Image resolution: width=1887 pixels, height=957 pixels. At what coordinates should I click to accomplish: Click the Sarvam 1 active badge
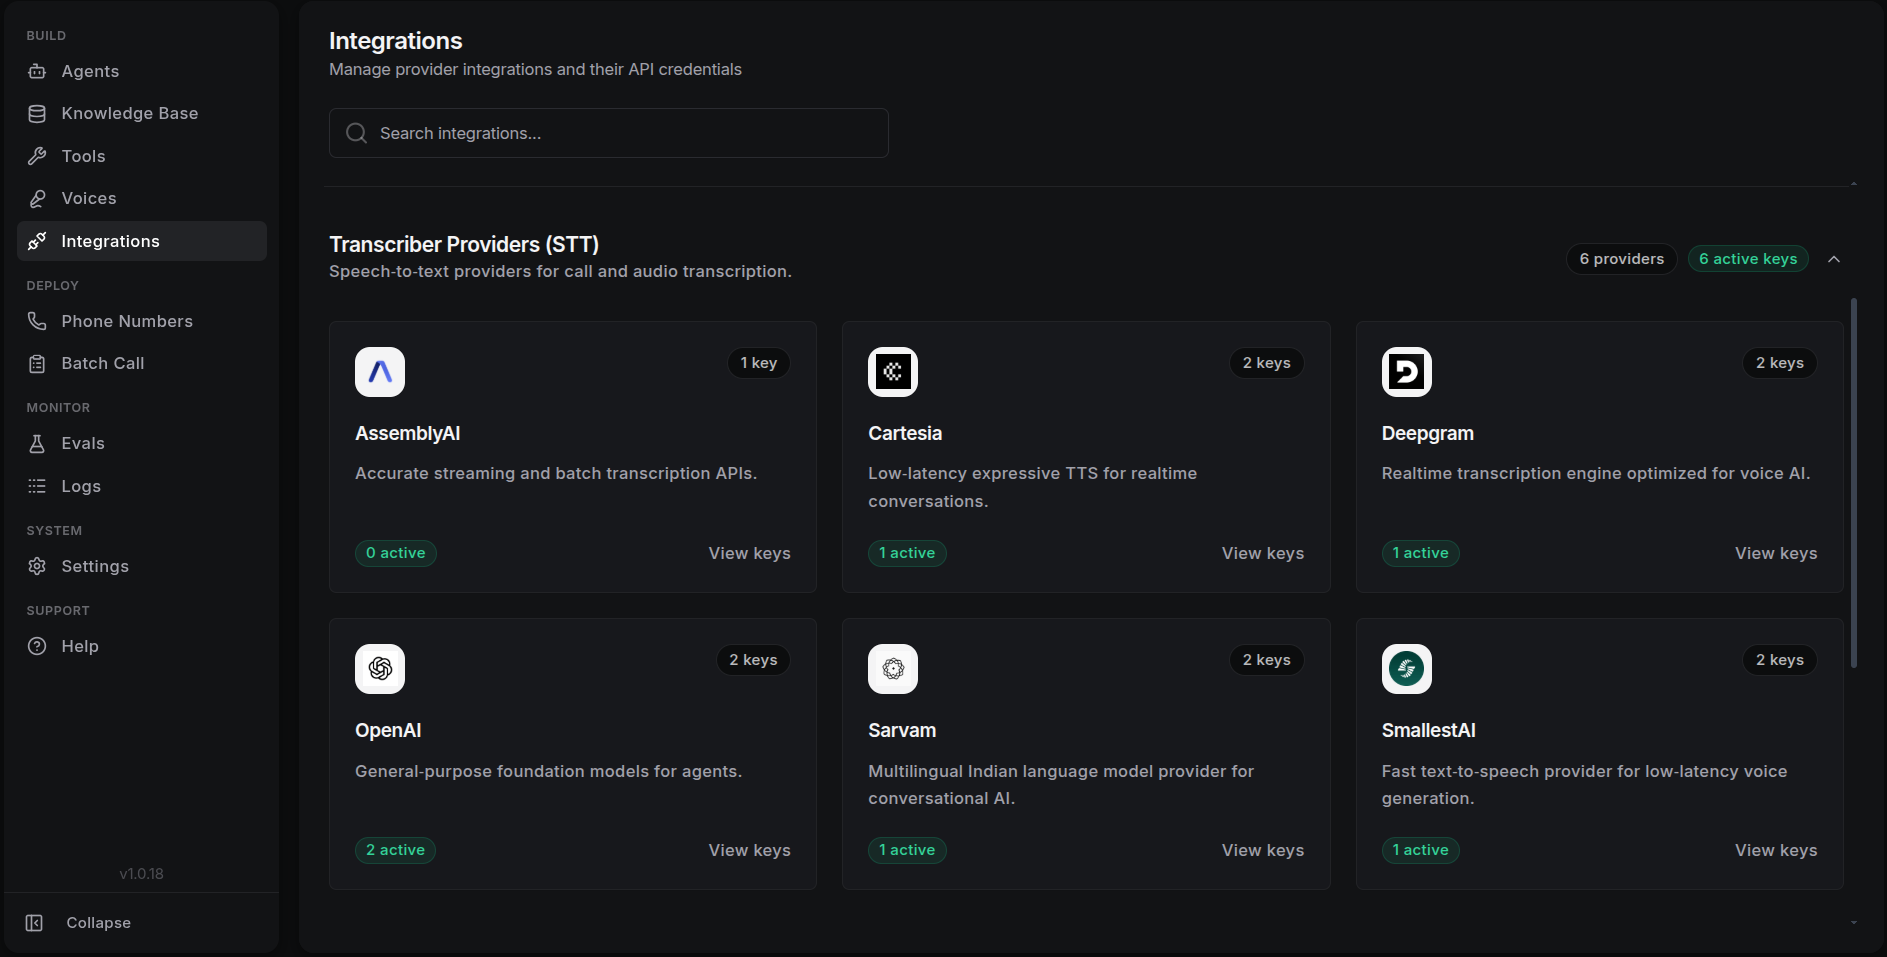(x=907, y=850)
